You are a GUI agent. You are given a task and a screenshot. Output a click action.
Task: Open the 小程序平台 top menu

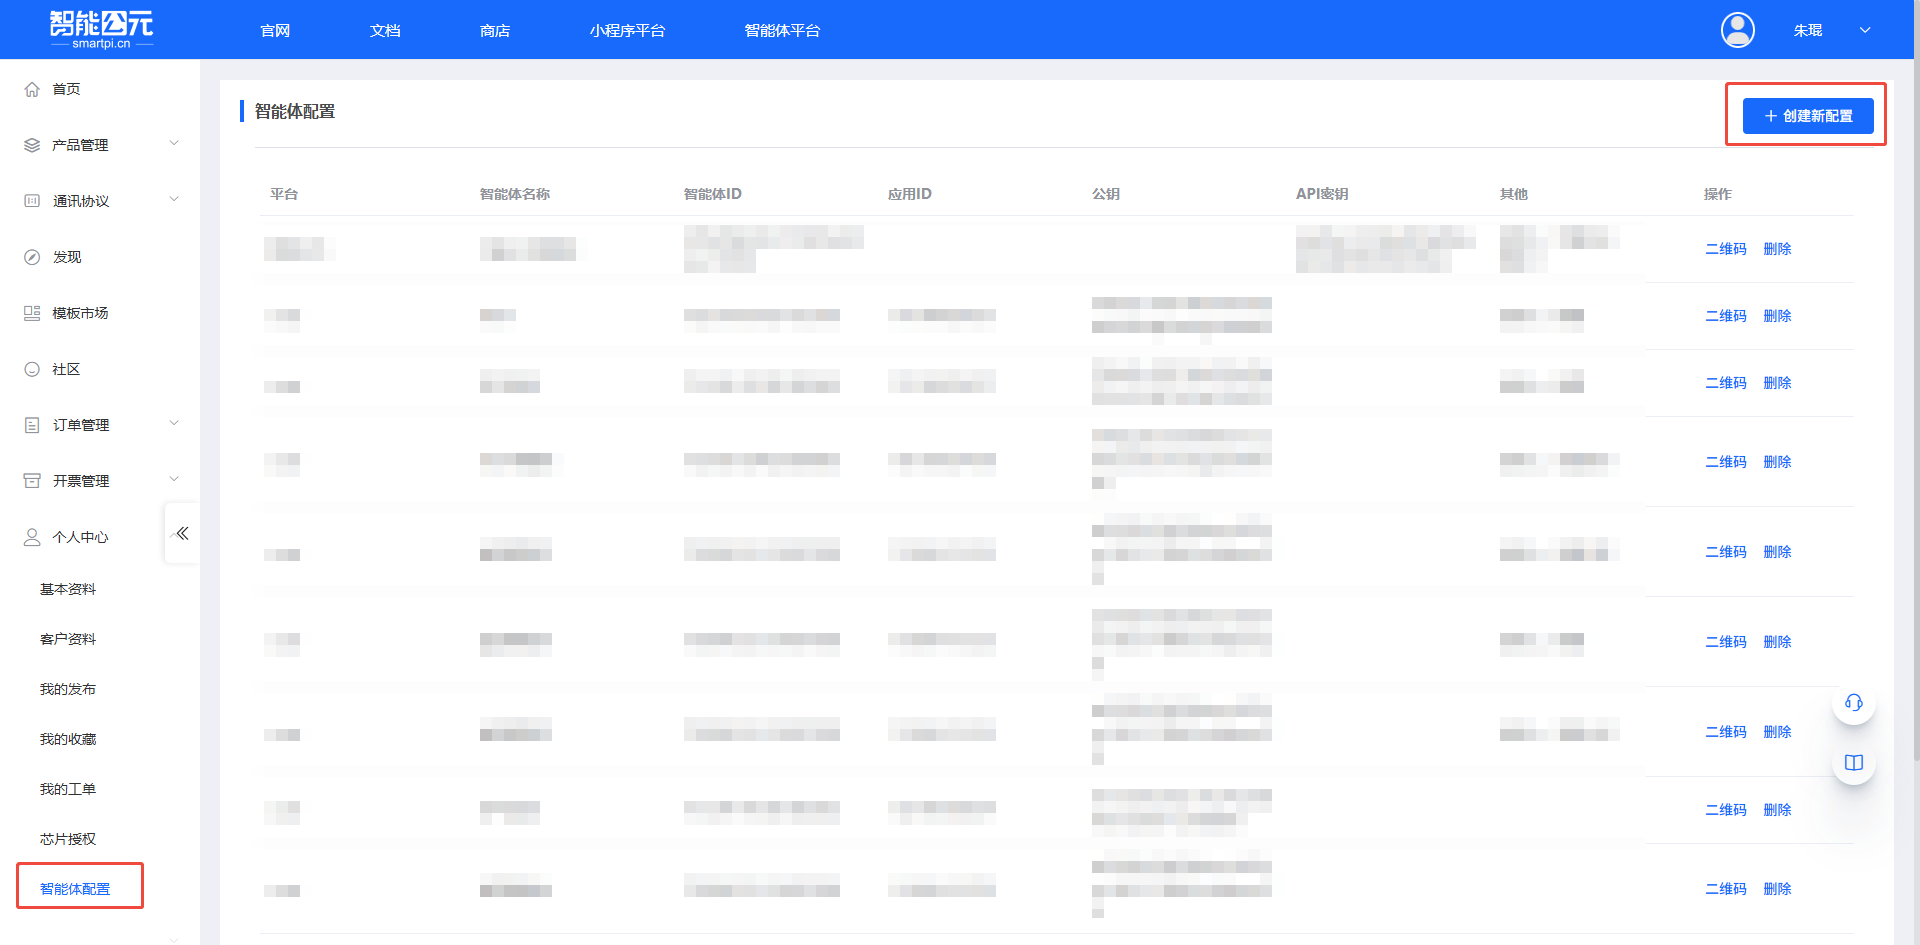pyautogui.click(x=627, y=31)
